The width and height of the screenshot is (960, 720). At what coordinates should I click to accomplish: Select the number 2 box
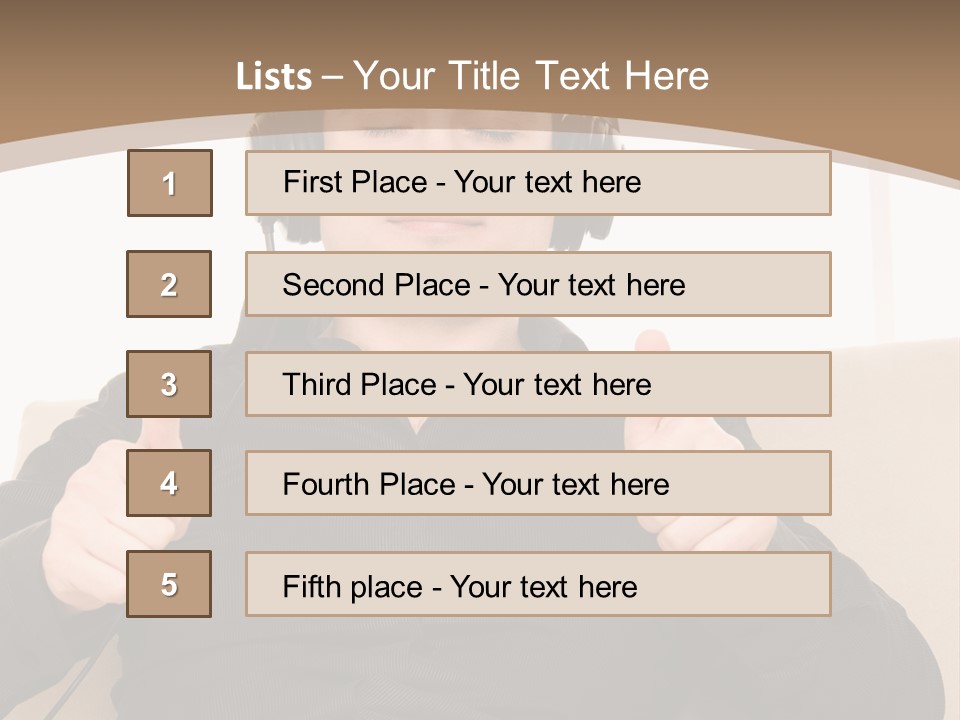[169, 284]
